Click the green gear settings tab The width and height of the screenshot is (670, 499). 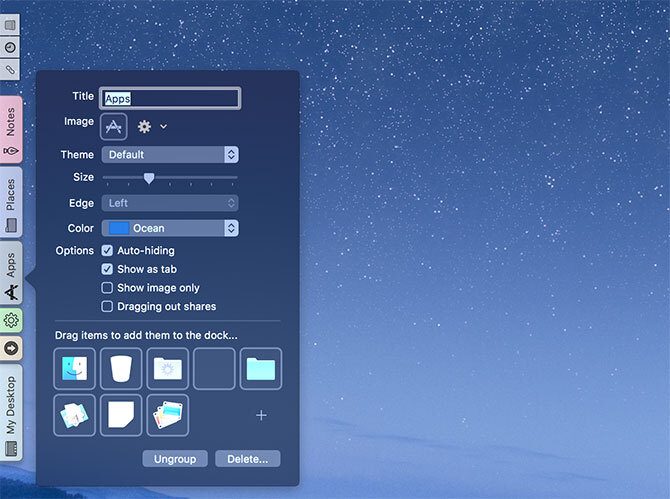(x=11, y=320)
